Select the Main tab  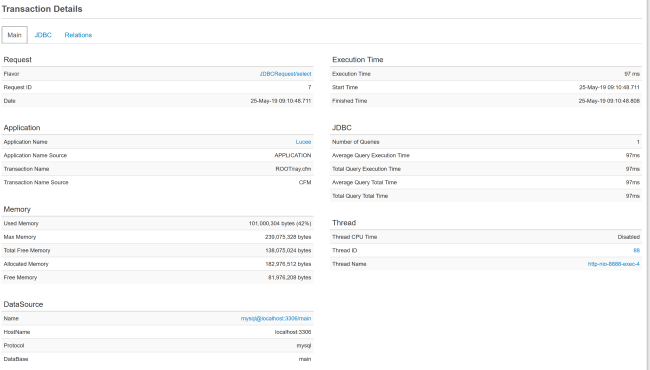click(x=15, y=35)
